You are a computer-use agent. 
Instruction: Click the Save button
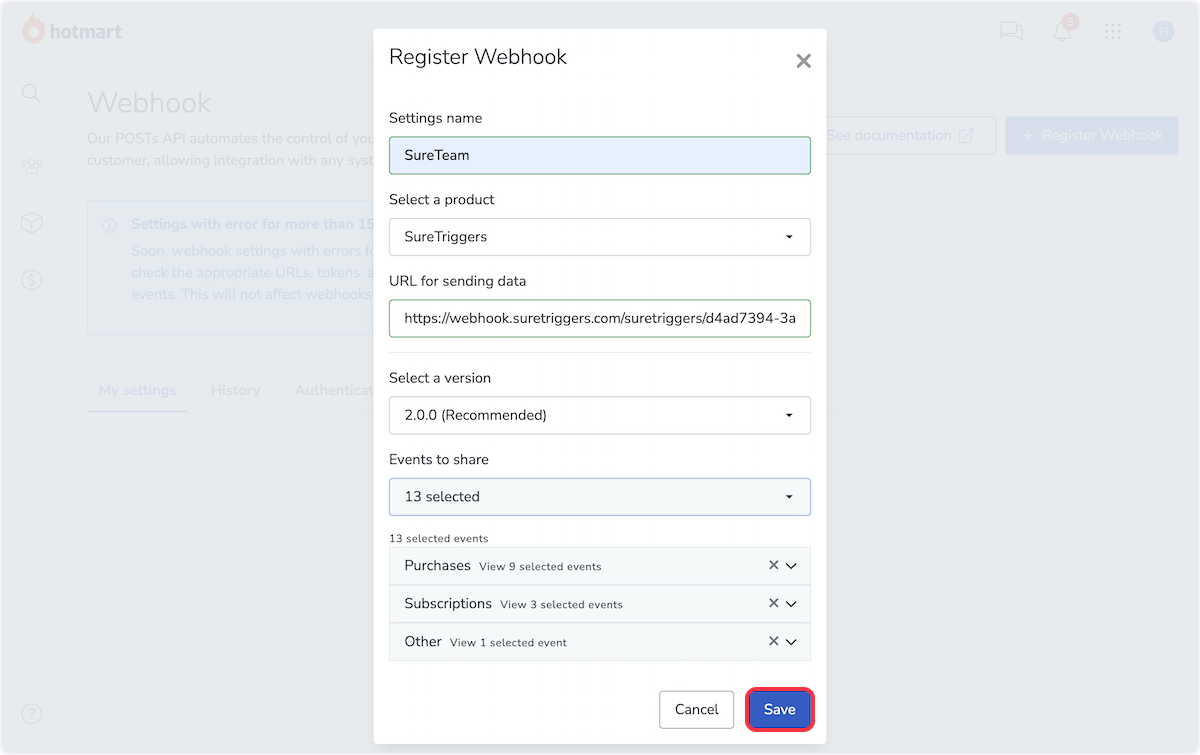click(779, 709)
